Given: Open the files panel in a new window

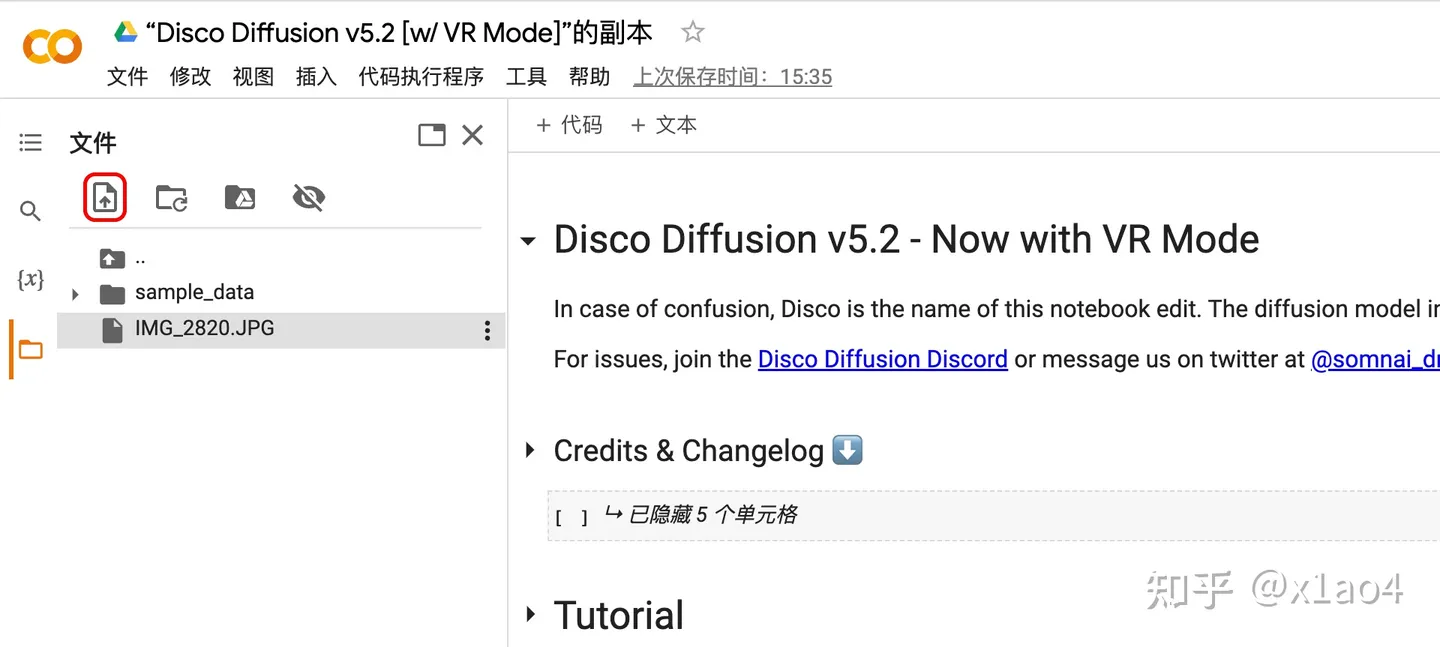Looking at the screenshot, I should 432,135.
